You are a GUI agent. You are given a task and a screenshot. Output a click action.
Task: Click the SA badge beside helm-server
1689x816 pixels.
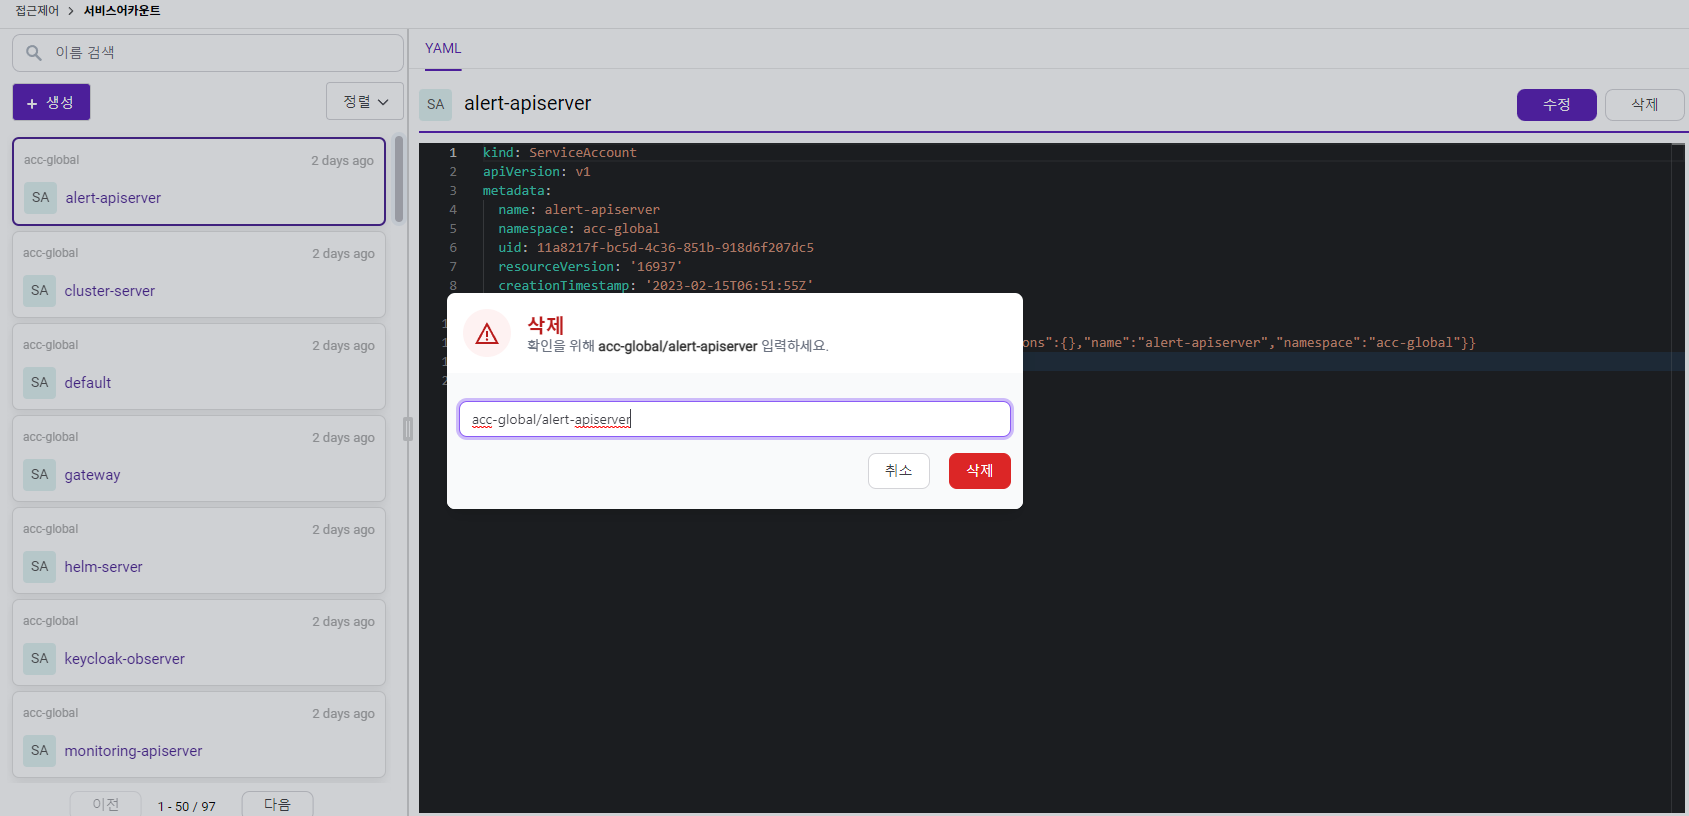coord(40,567)
